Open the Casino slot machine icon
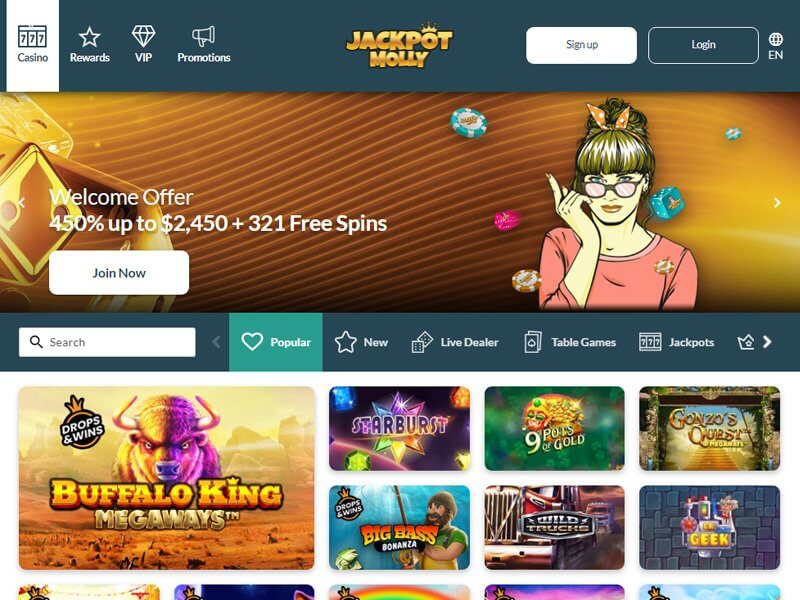 point(32,36)
